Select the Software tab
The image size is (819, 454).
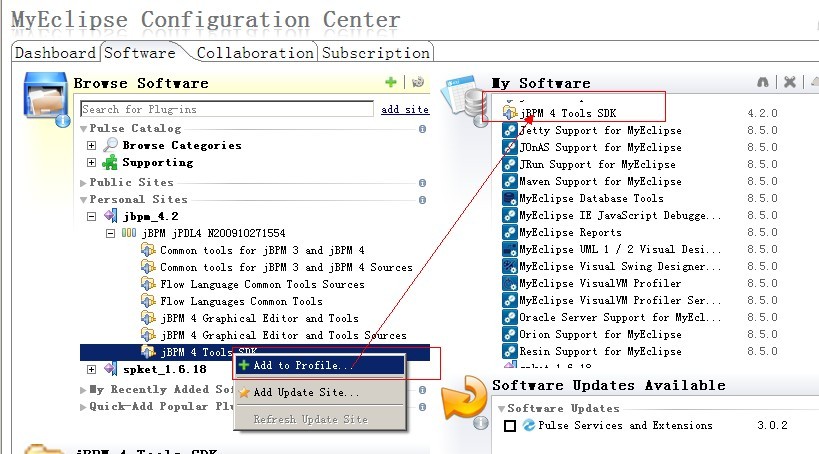[140, 53]
